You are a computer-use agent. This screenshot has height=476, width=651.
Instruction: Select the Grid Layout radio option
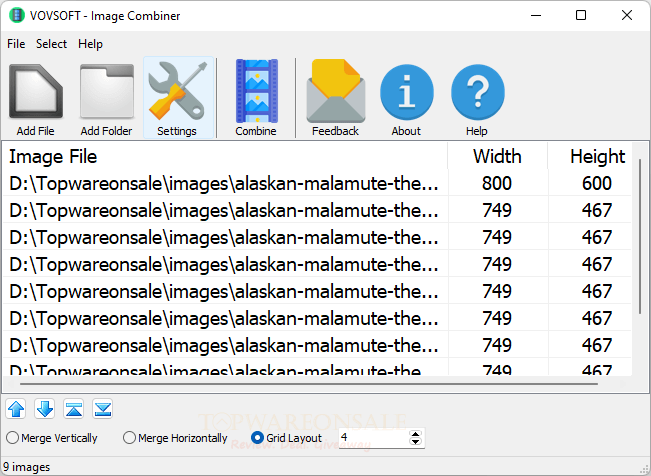286,438
